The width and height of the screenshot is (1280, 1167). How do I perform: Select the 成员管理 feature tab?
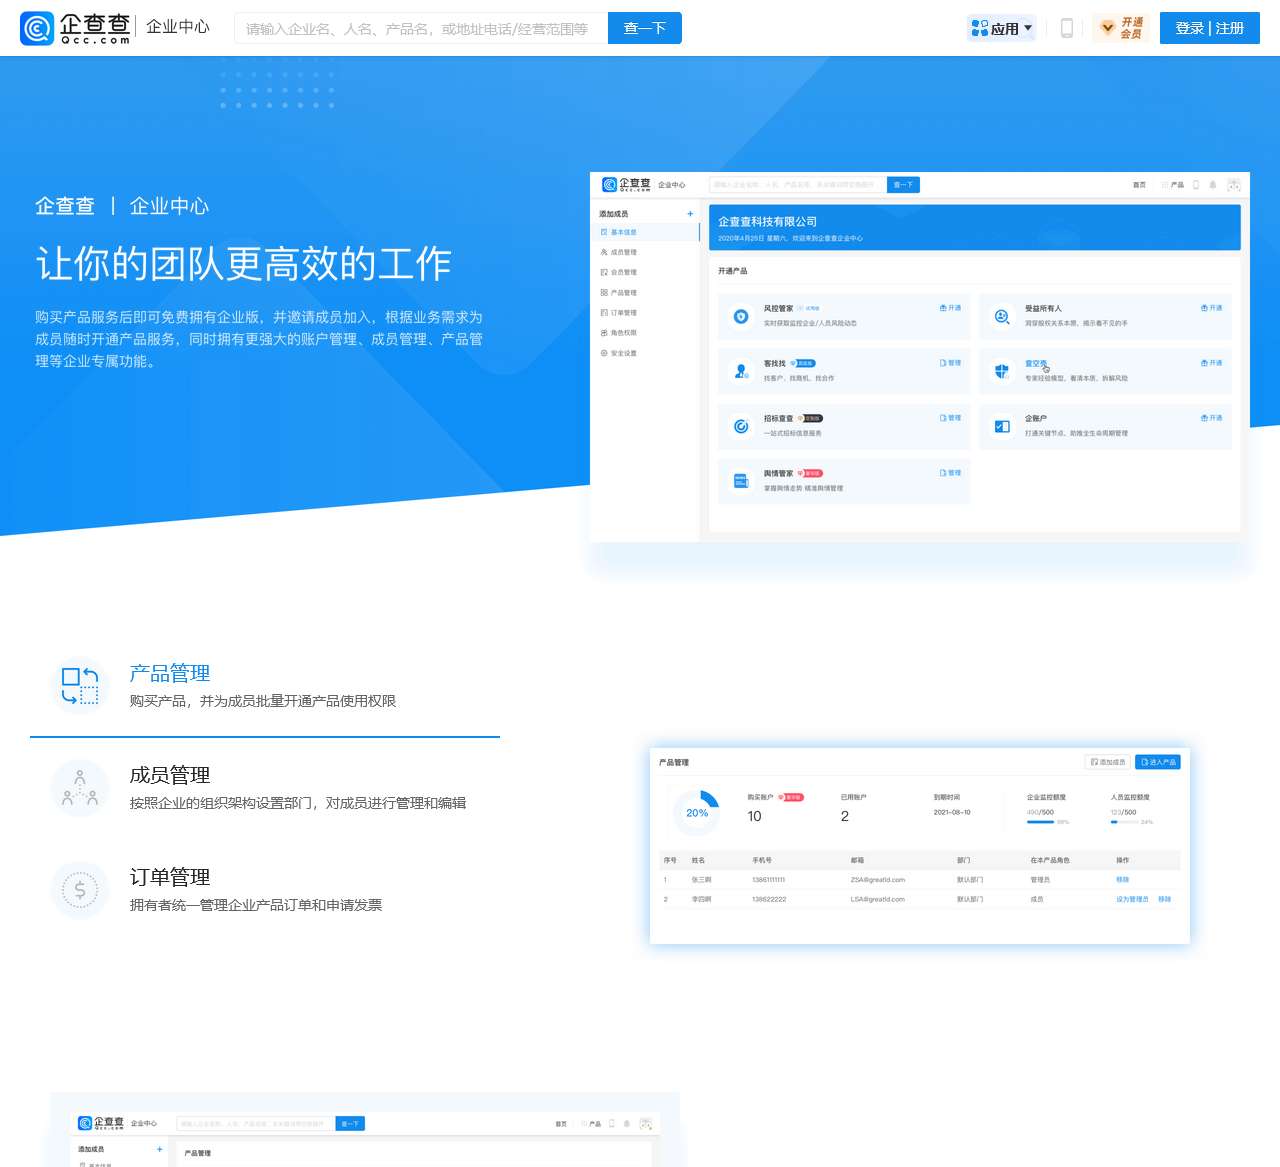click(x=265, y=788)
